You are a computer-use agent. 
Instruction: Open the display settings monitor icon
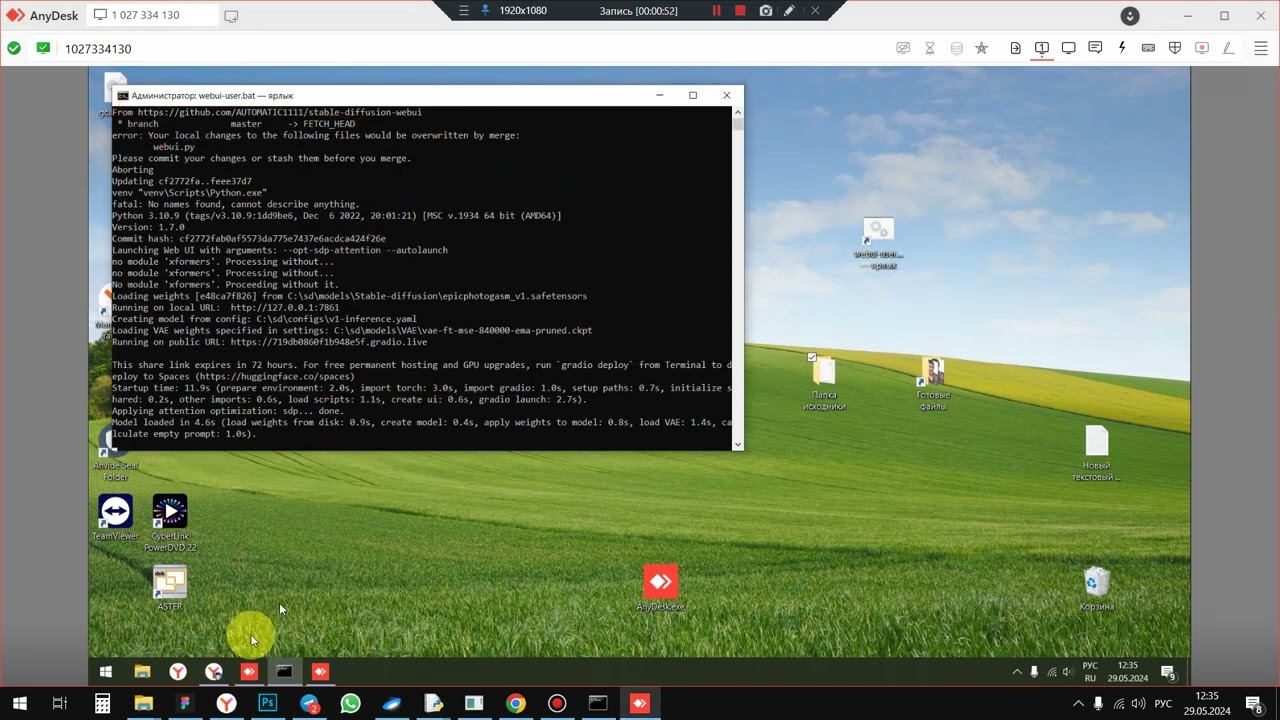point(1069,48)
